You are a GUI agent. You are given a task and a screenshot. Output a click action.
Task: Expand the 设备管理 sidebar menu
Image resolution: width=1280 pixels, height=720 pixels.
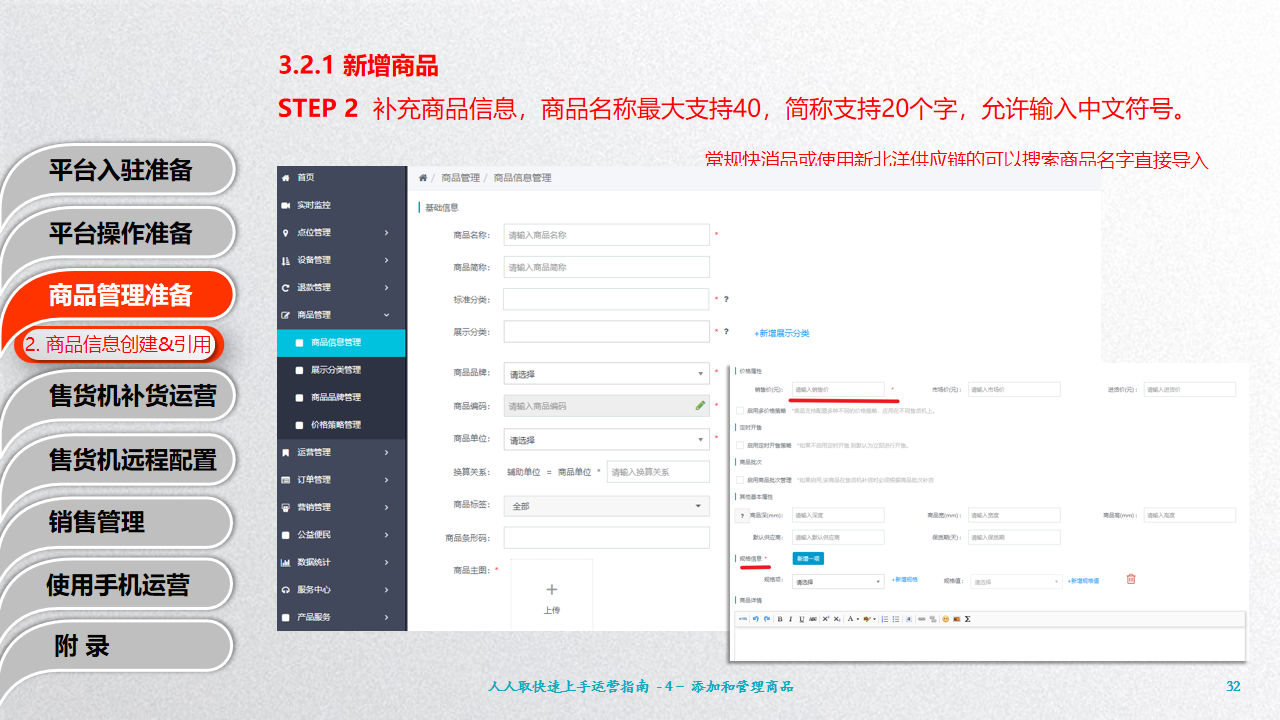[342, 260]
